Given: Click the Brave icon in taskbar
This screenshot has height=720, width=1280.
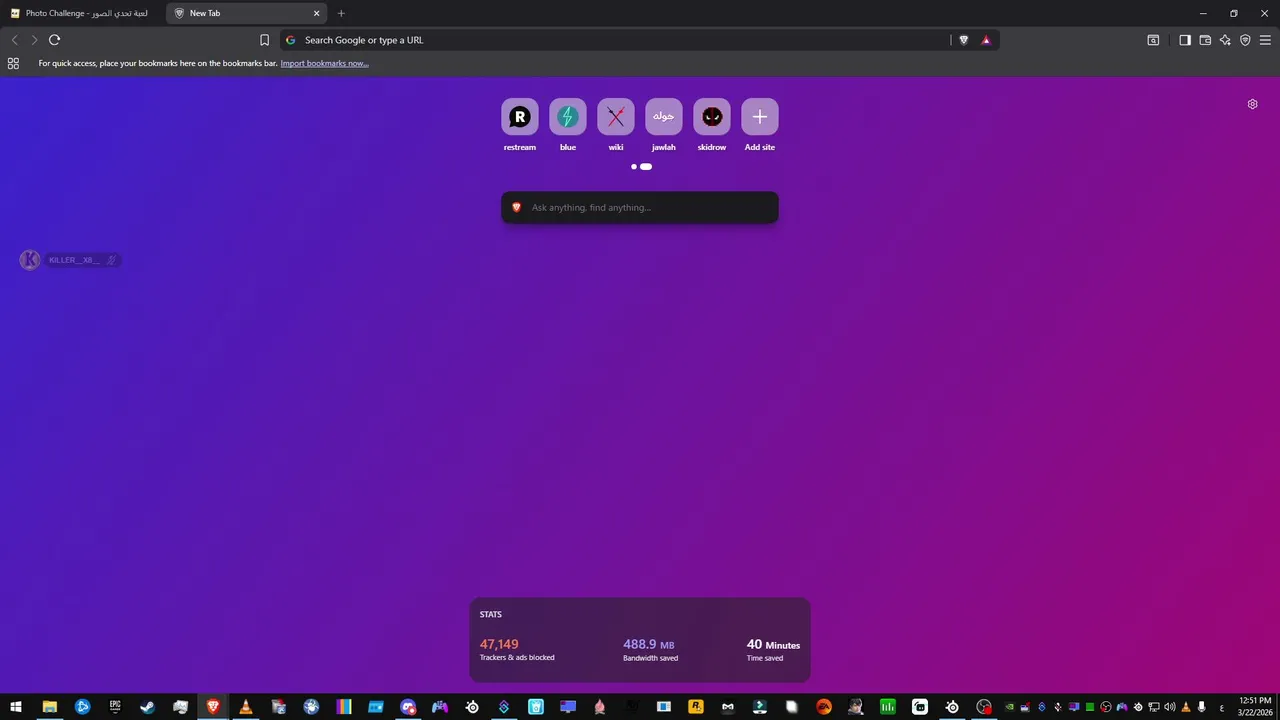Looking at the screenshot, I should coord(213,707).
